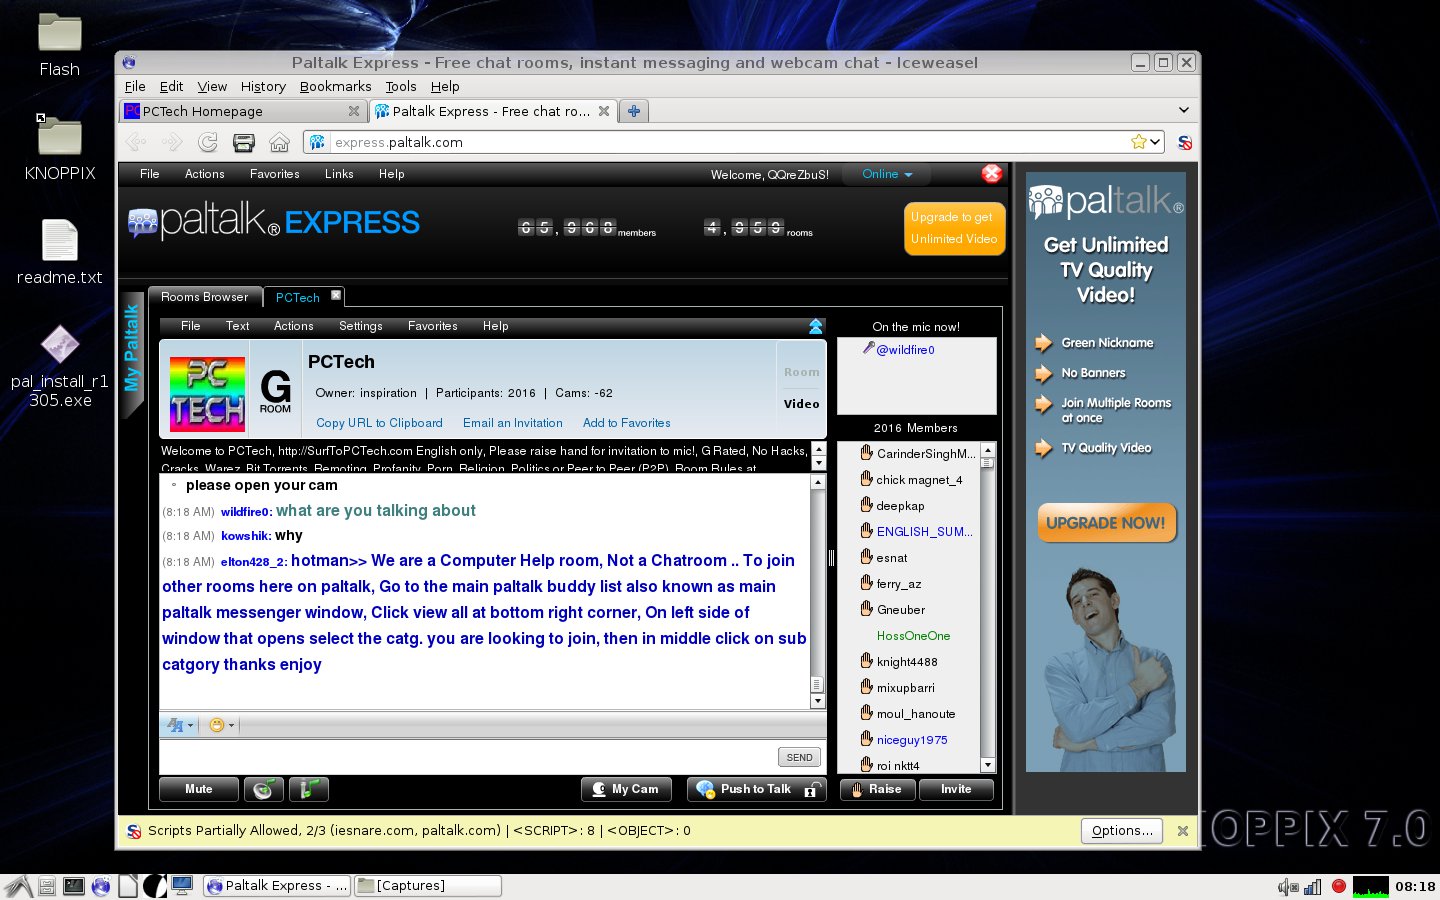Open the Paltalk Actions menu in the top bar
Viewport: 1440px width, 900px height.
click(x=204, y=174)
